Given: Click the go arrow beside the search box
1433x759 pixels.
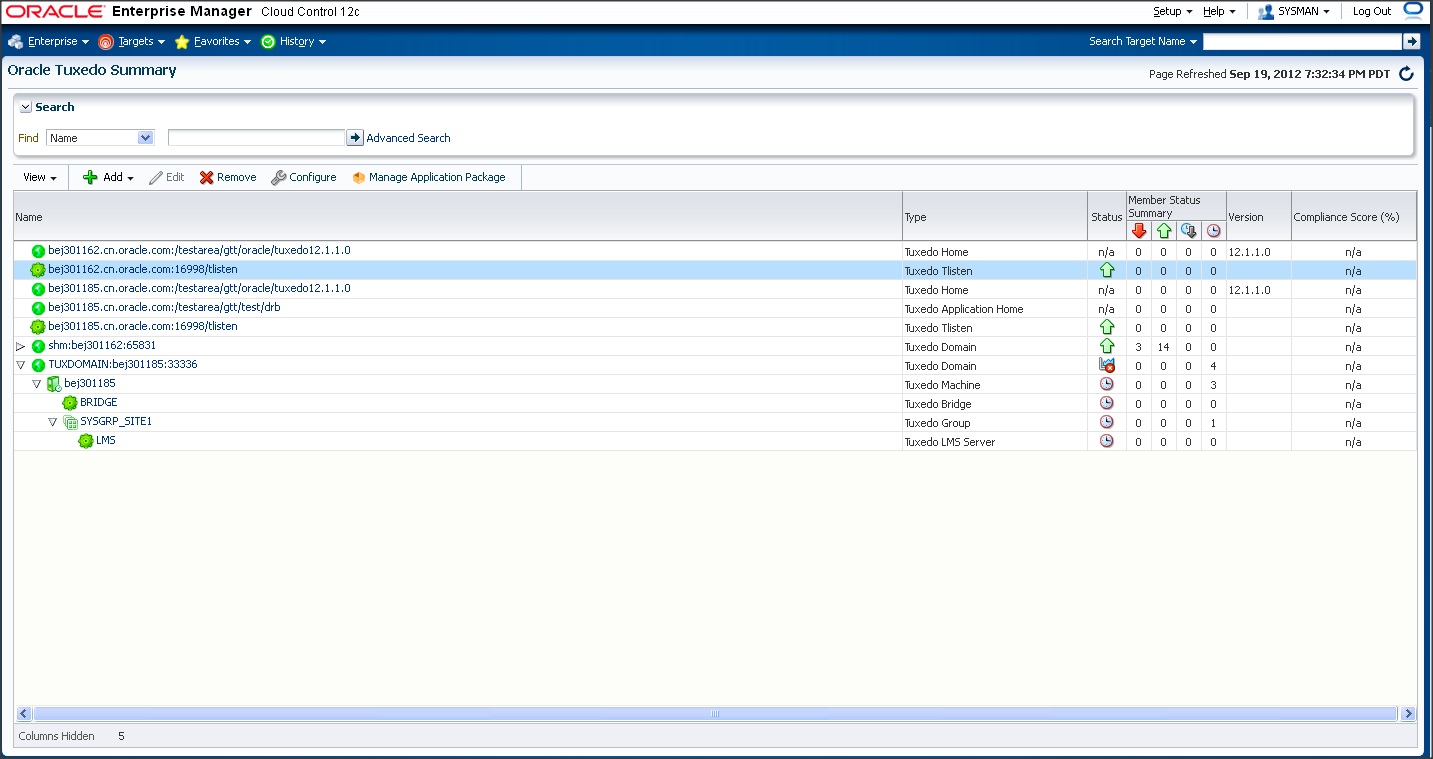Looking at the screenshot, I should (x=355, y=137).
